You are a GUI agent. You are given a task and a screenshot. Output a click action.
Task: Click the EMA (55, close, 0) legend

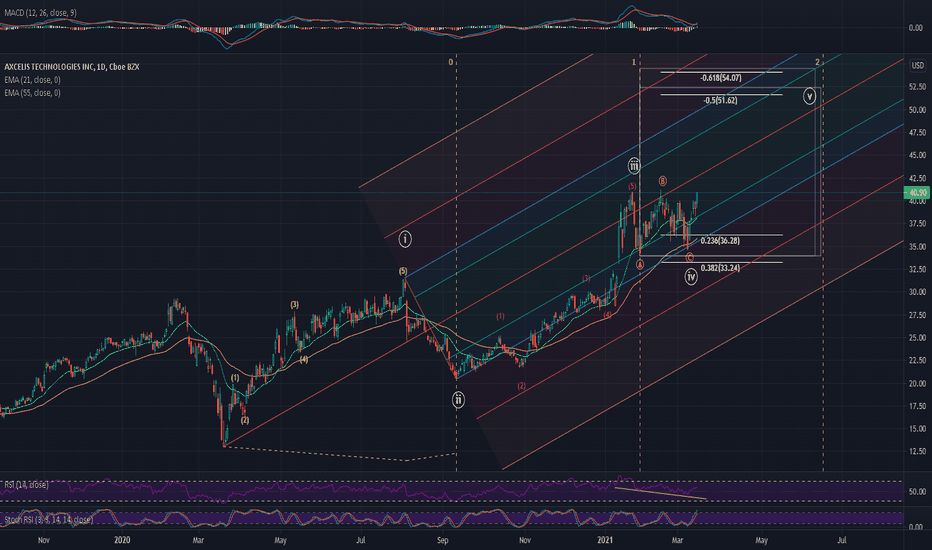(33, 93)
